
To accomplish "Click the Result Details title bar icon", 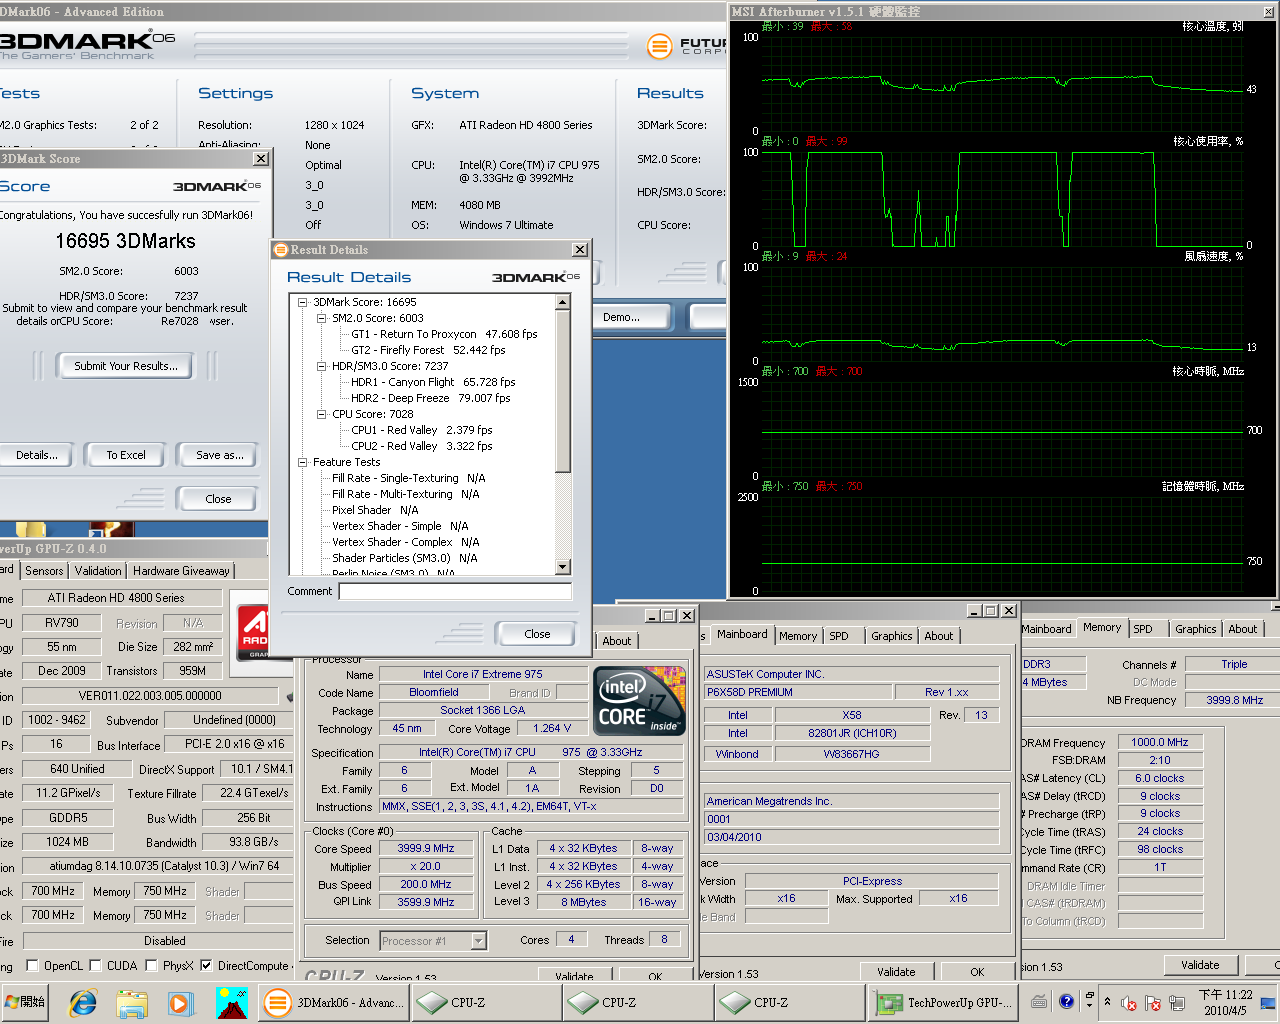I will 281,250.
